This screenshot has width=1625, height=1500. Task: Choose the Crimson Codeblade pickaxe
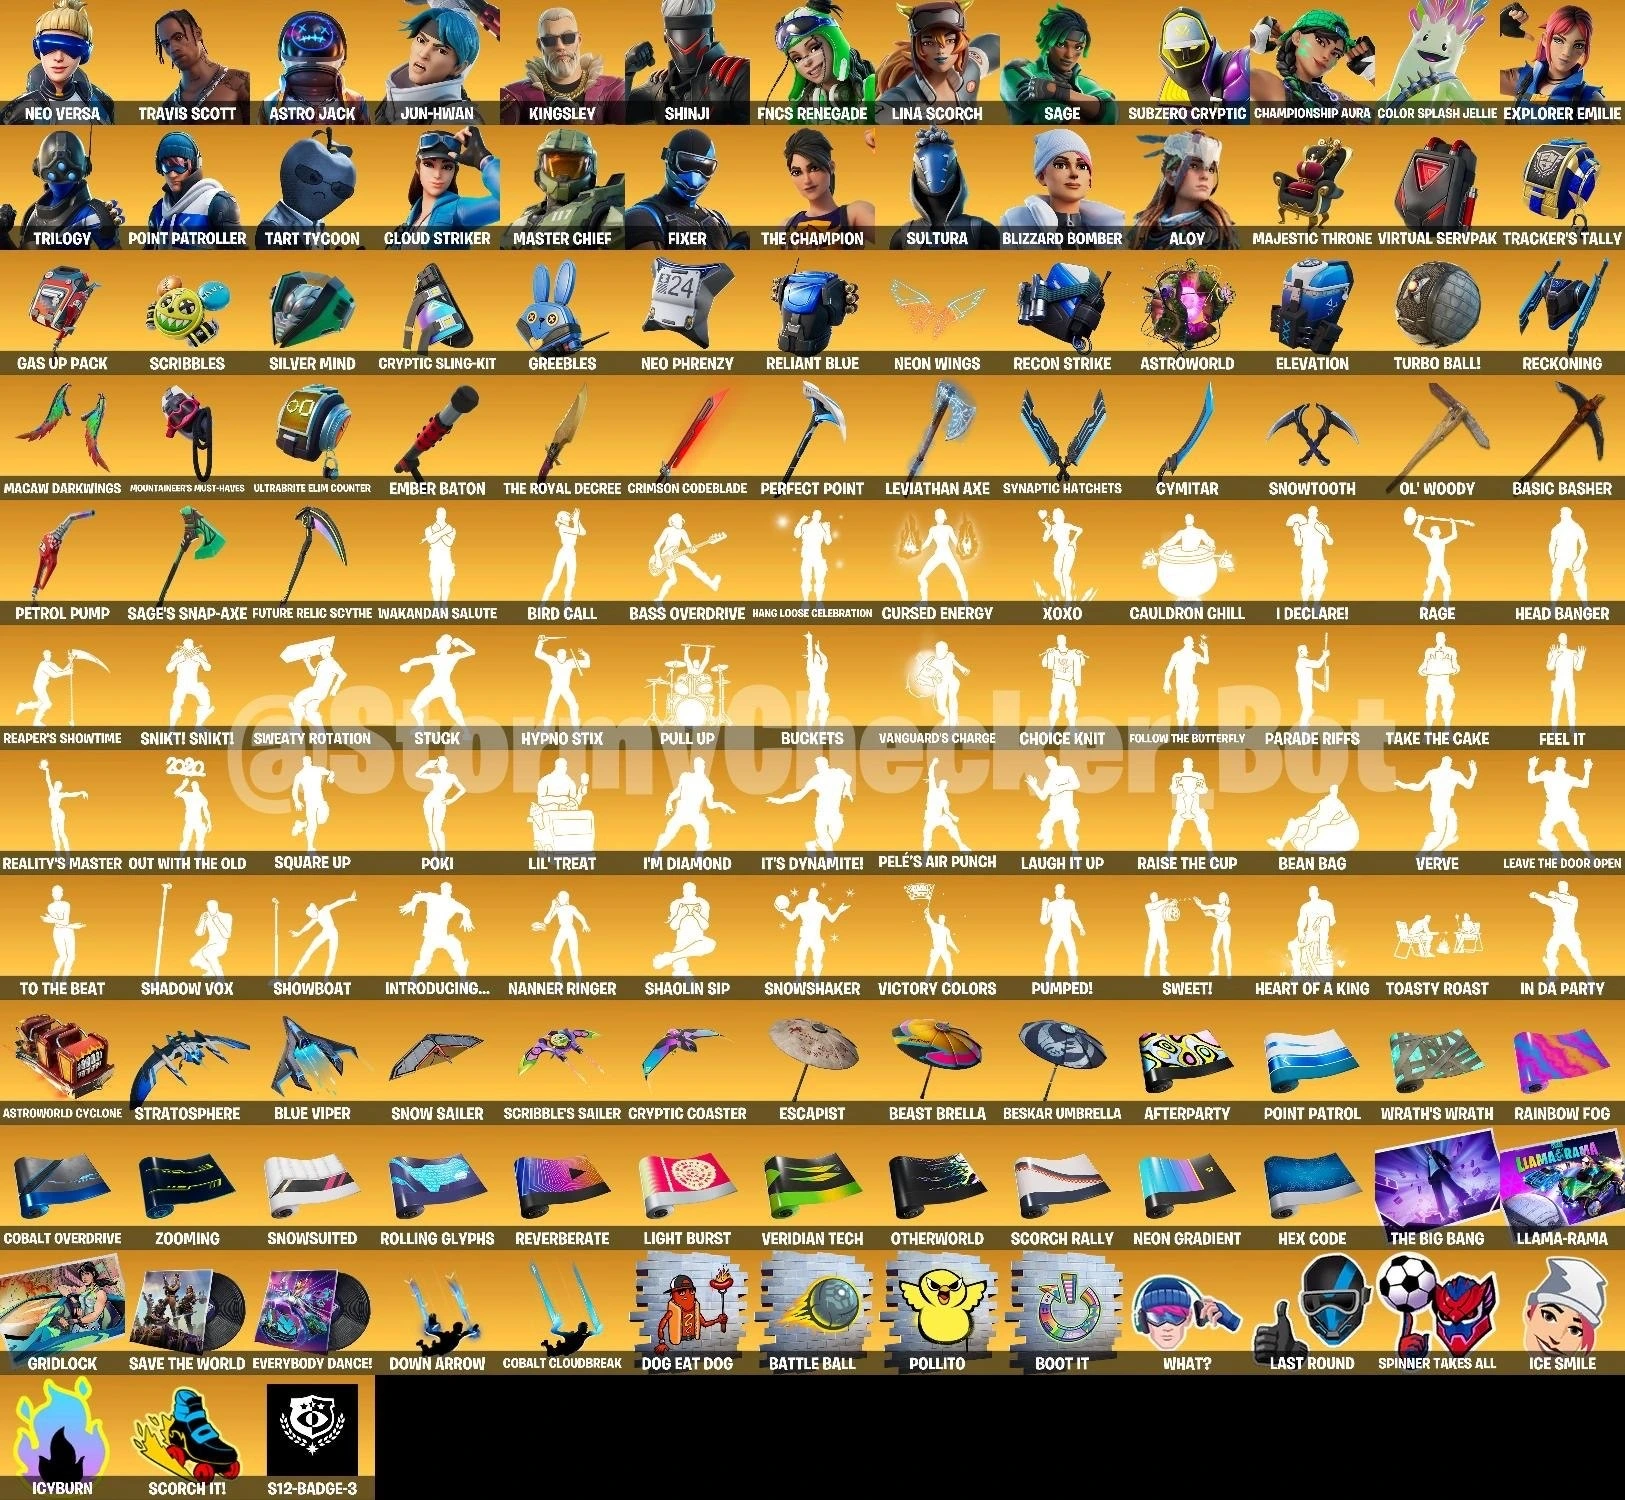click(x=687, y=437)
